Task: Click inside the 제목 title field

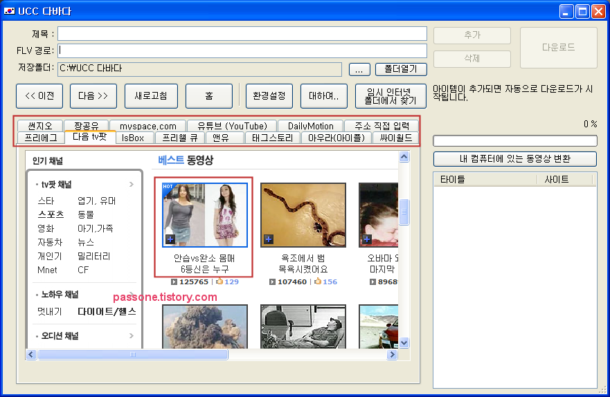Action: (x=242, y=33)
